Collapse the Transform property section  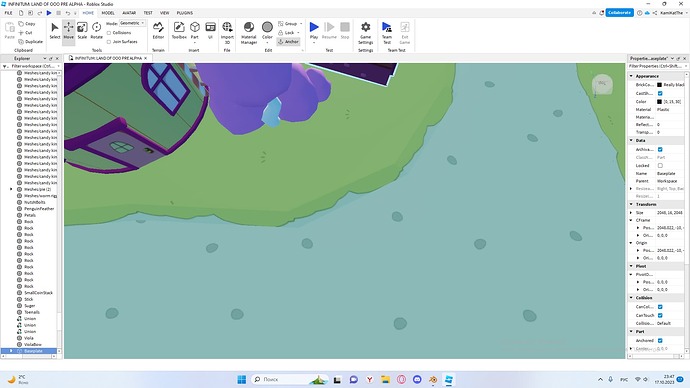coord(631,204)
